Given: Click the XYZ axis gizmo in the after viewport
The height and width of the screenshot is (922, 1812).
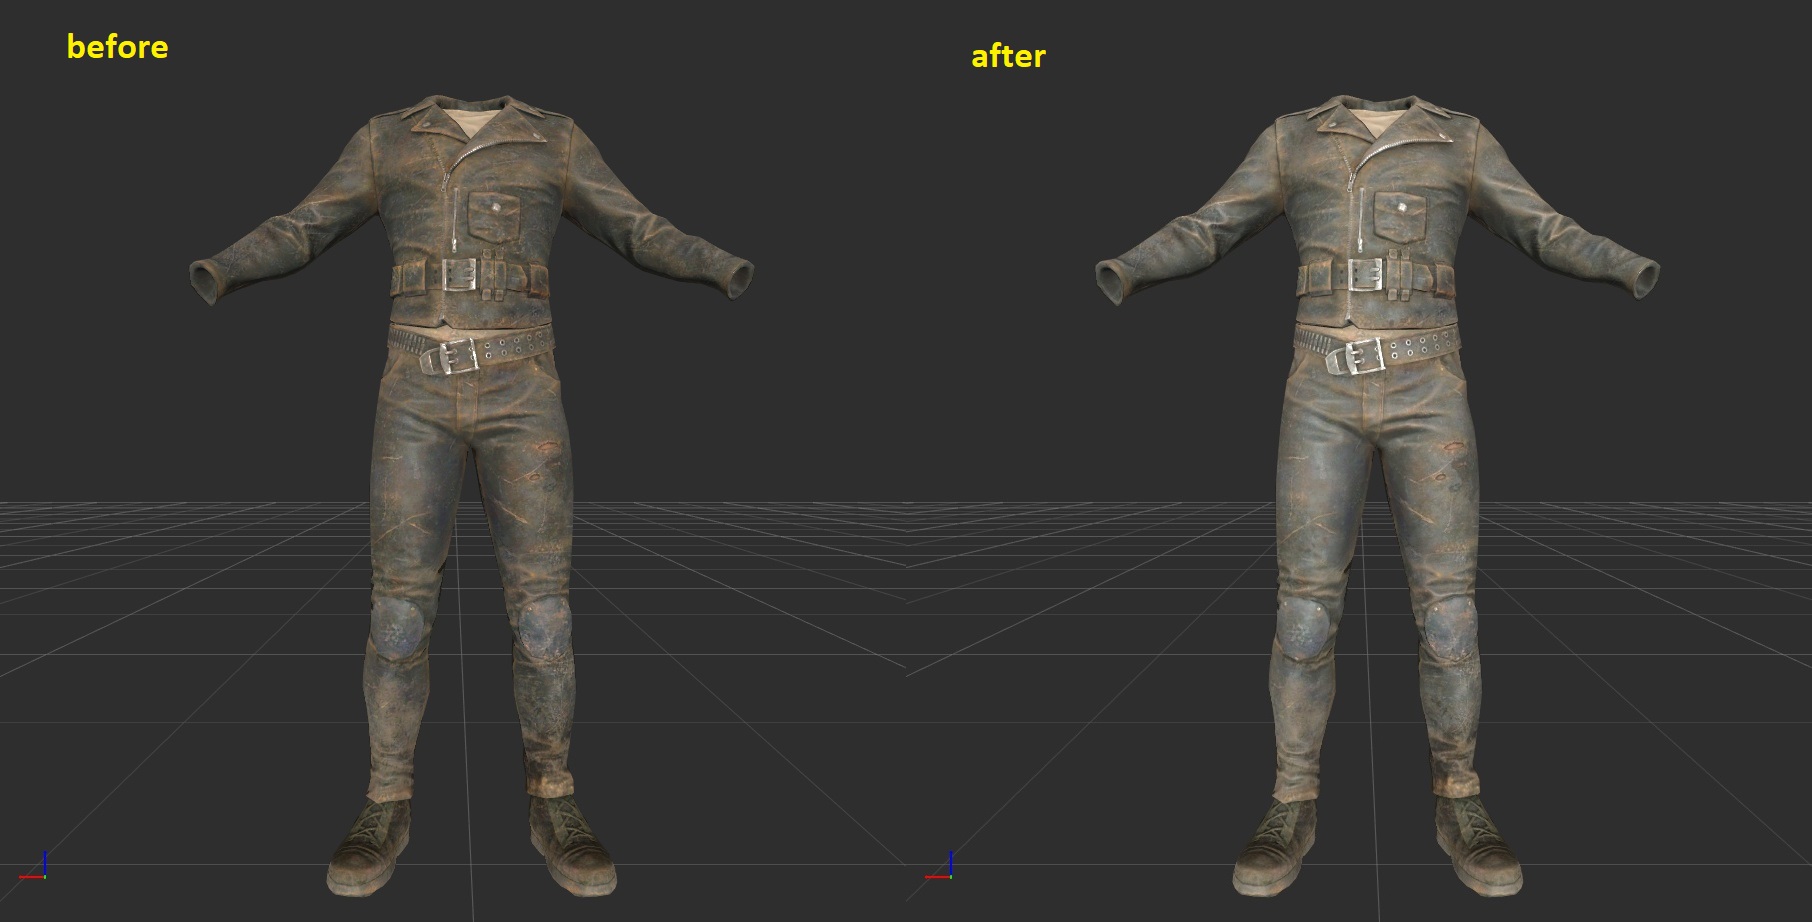Looking at the screenshot, I should [x=939, y=867].
